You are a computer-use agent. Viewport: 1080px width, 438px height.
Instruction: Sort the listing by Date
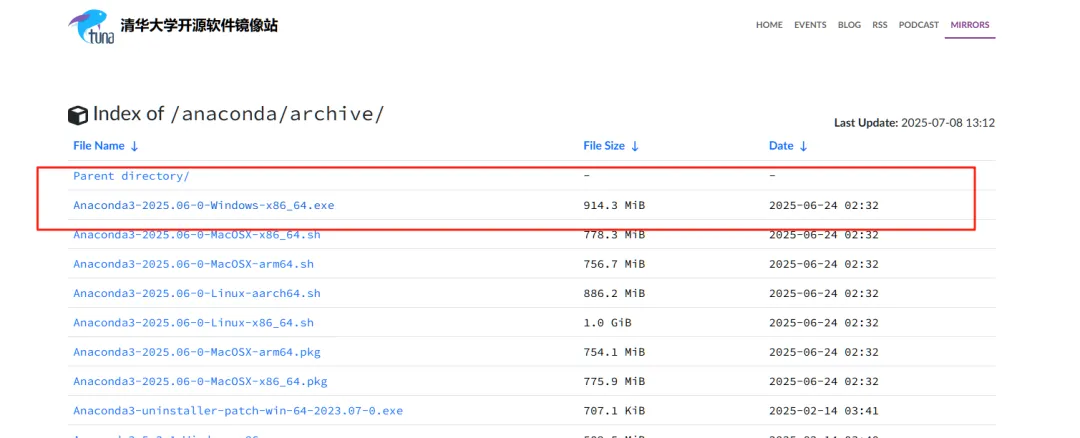788,146
